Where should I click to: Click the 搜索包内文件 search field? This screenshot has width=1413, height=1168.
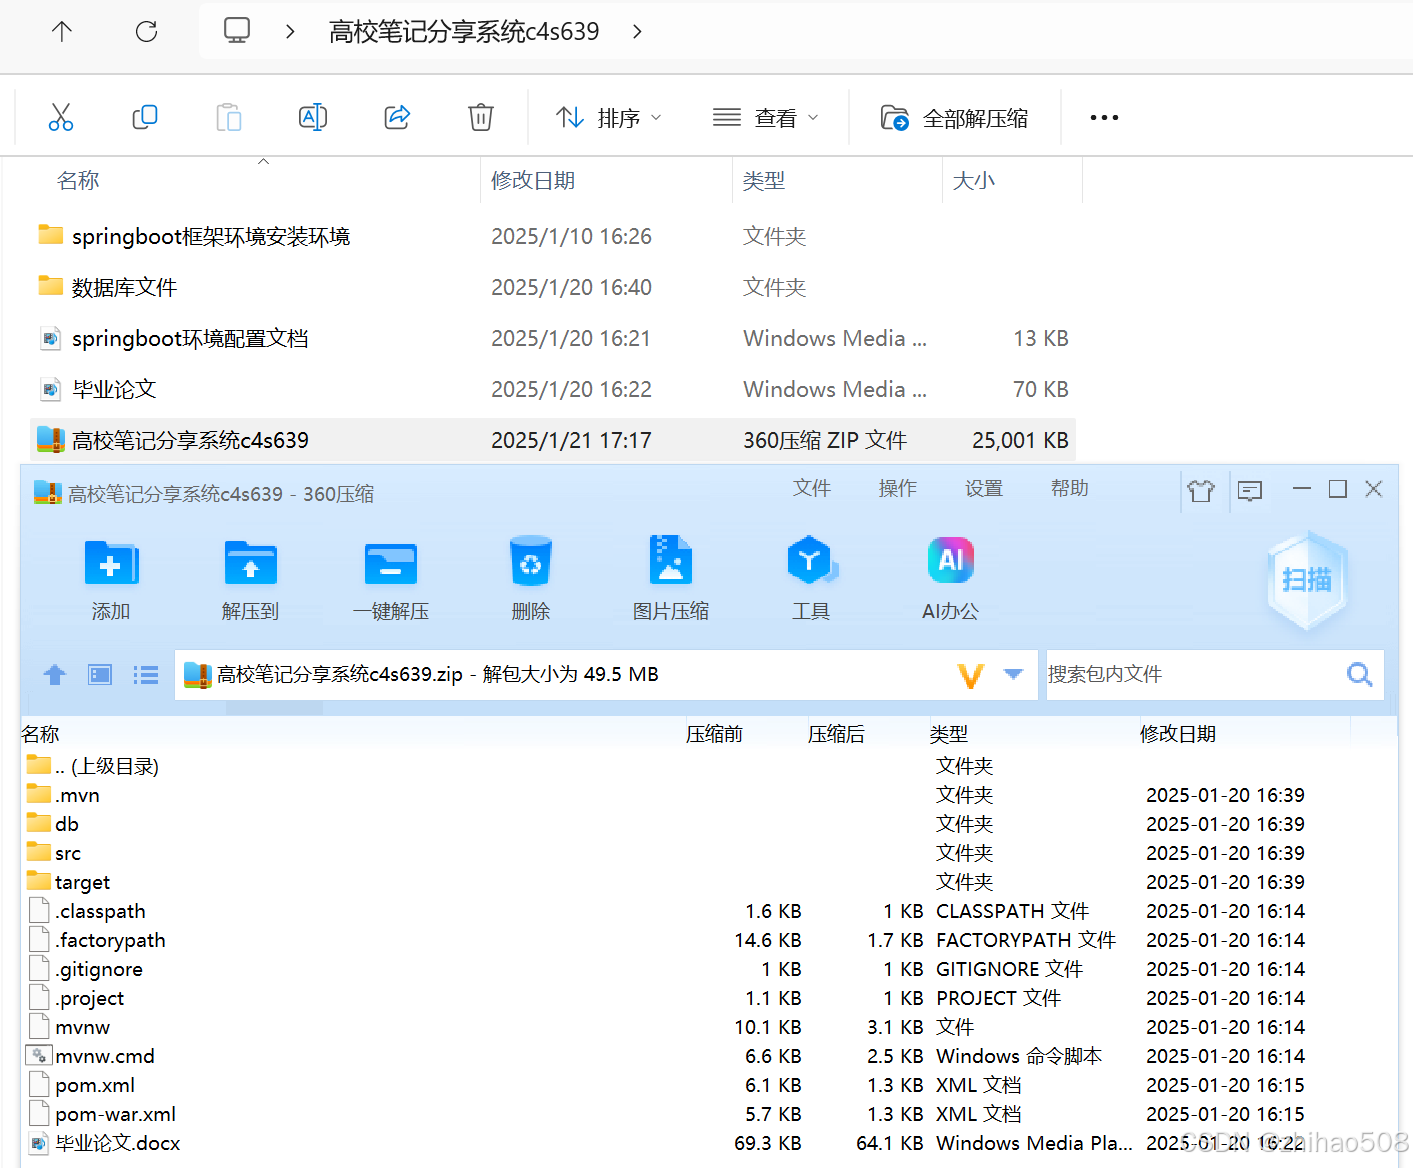pos(1200,674)
